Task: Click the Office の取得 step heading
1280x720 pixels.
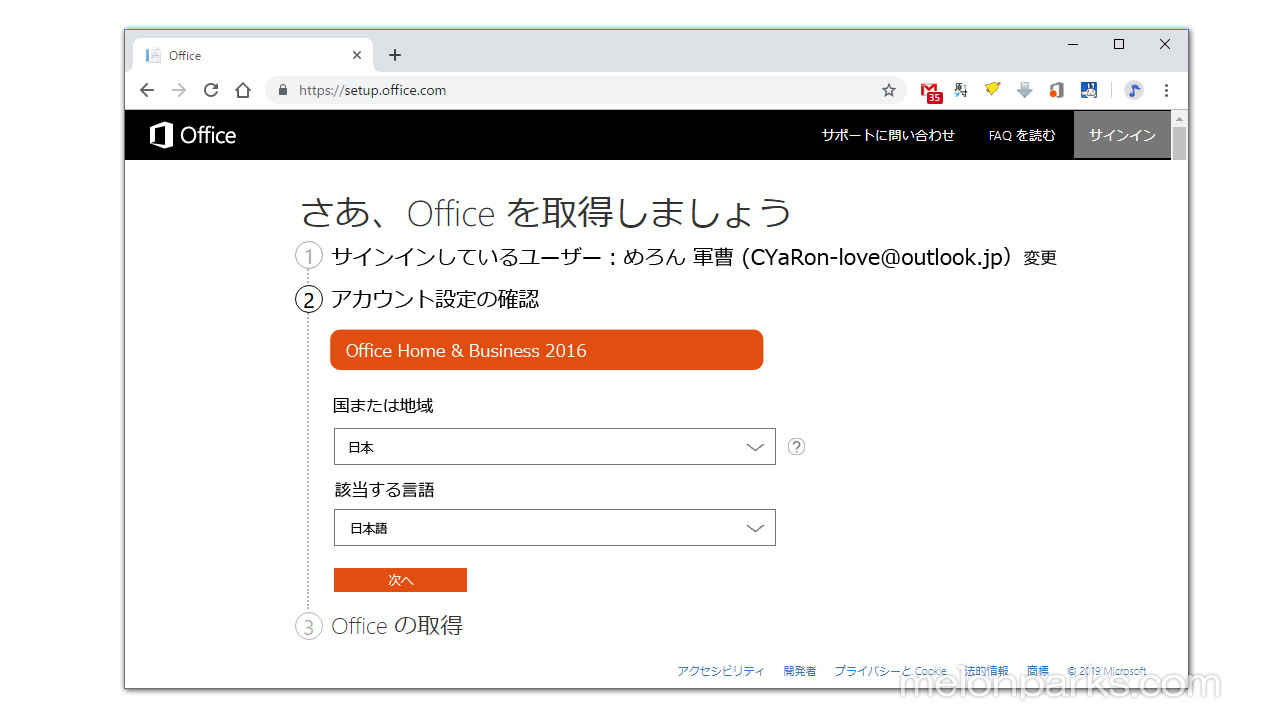Action: 397,626
